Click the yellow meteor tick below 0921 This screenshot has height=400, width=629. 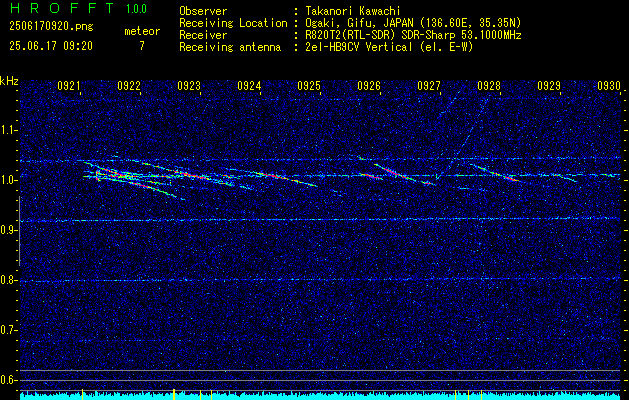[x=82, y=394]
